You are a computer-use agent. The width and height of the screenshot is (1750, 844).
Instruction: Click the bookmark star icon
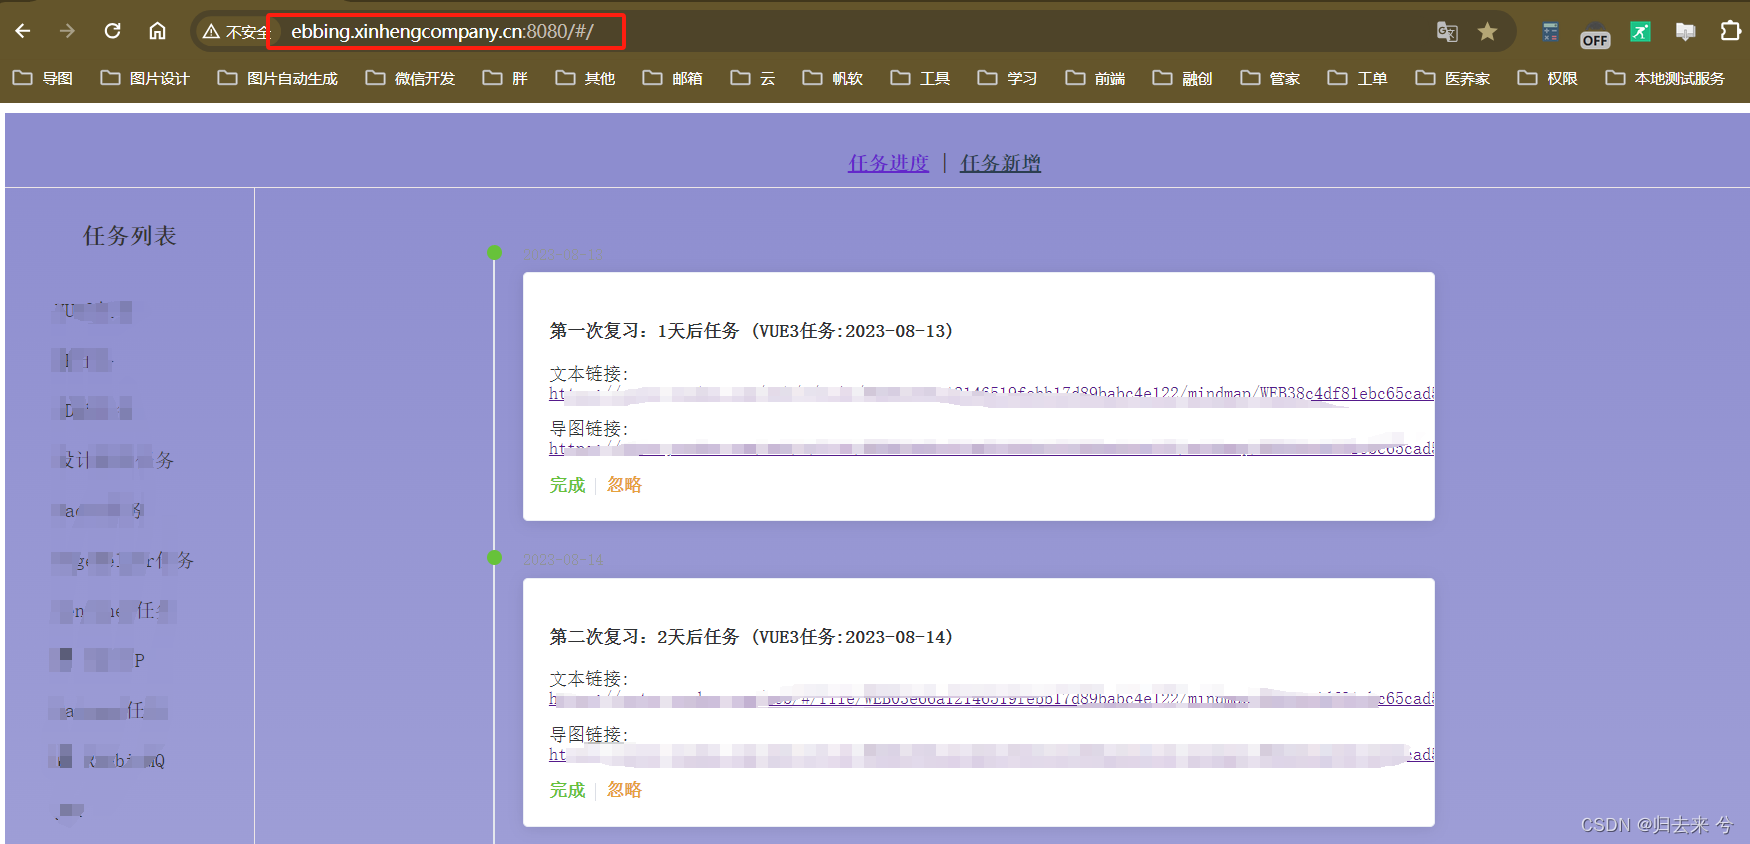[1488, 32]
